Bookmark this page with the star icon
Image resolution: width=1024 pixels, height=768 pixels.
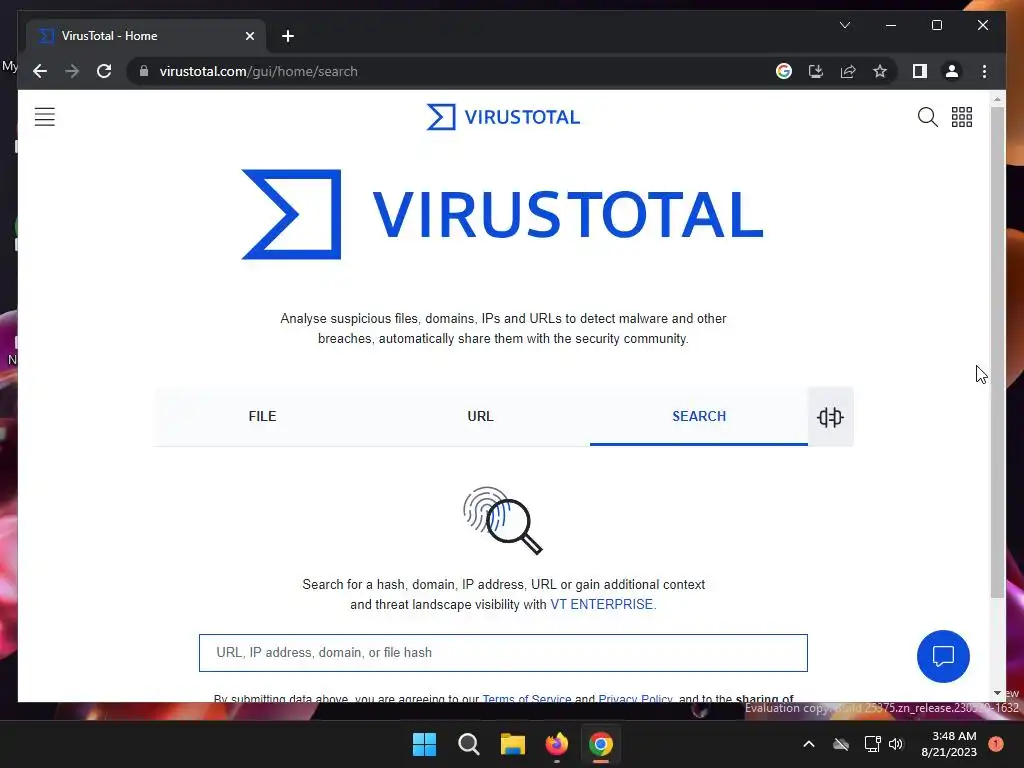click(880, 71)
